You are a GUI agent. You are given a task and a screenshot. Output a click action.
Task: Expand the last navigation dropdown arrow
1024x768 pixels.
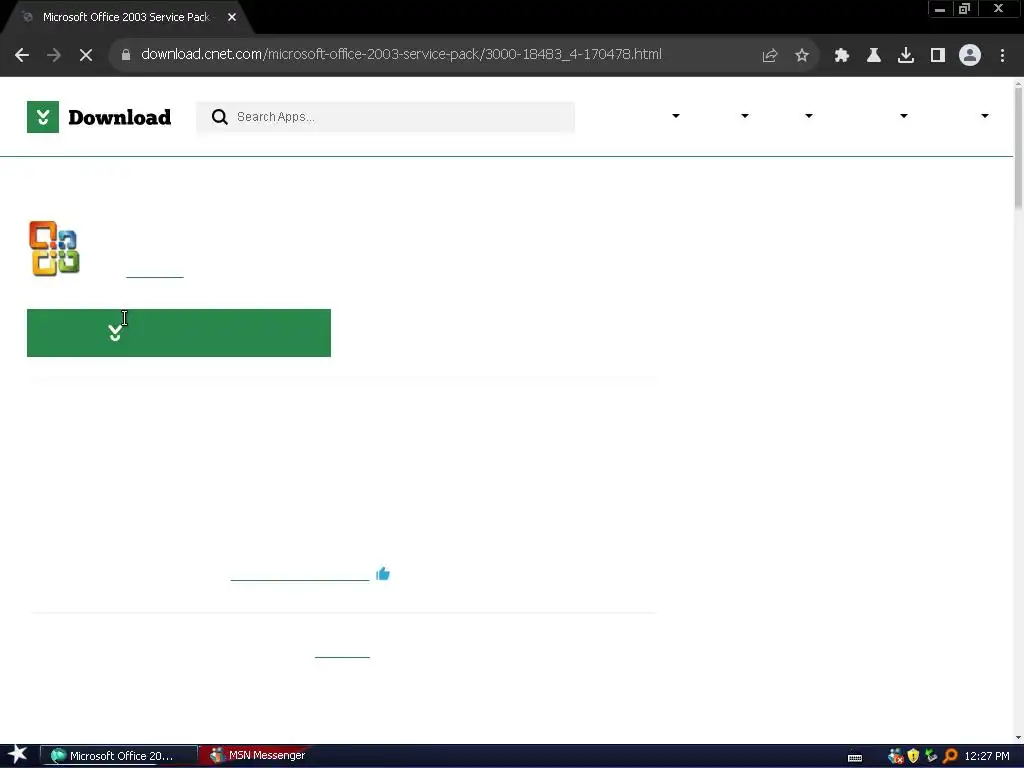click(x=985, y=116)
